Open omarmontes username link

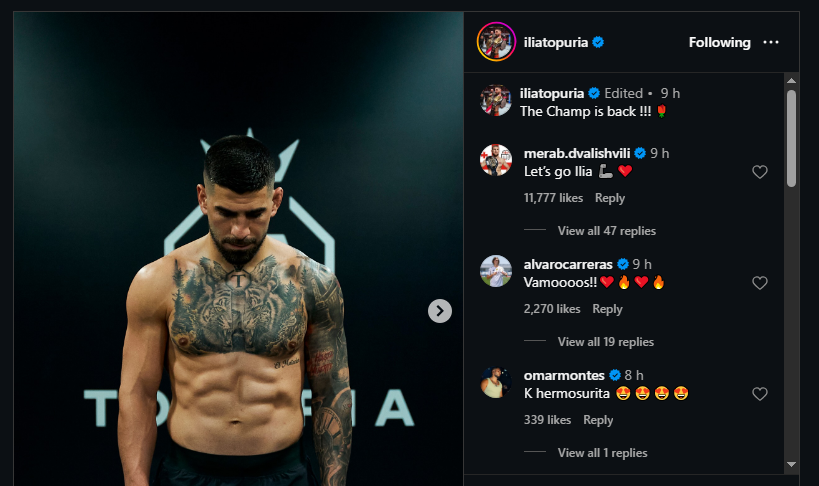pyautogui.click(x=564, y=375)
